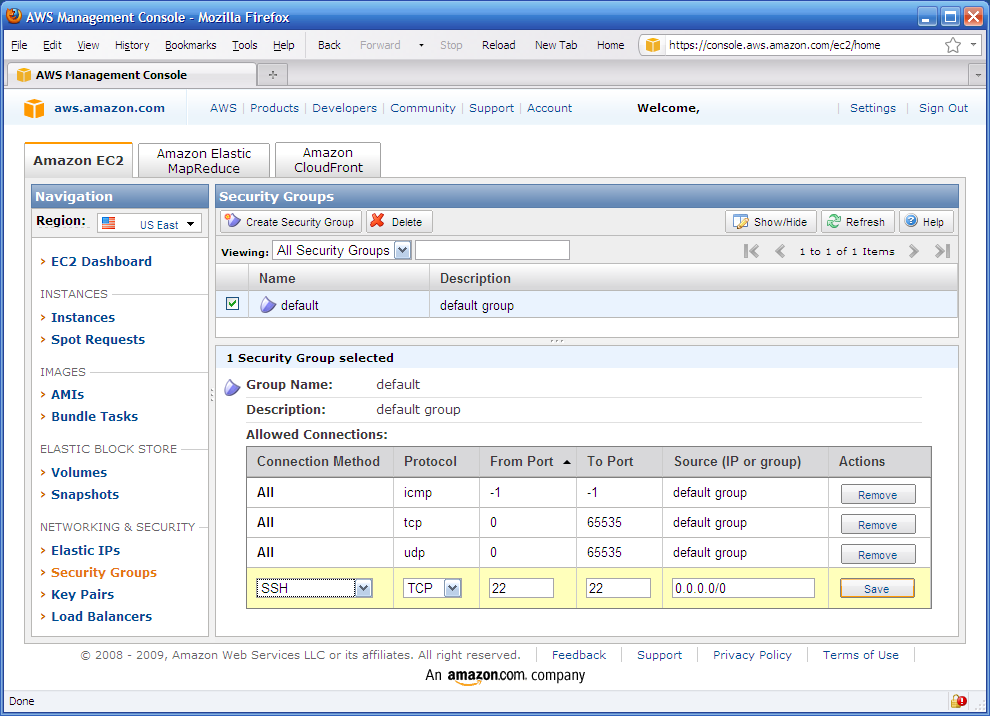Click the Show/Hide columns icon
The height and width of the screenshot is (716, 990).
click(741, 222)
